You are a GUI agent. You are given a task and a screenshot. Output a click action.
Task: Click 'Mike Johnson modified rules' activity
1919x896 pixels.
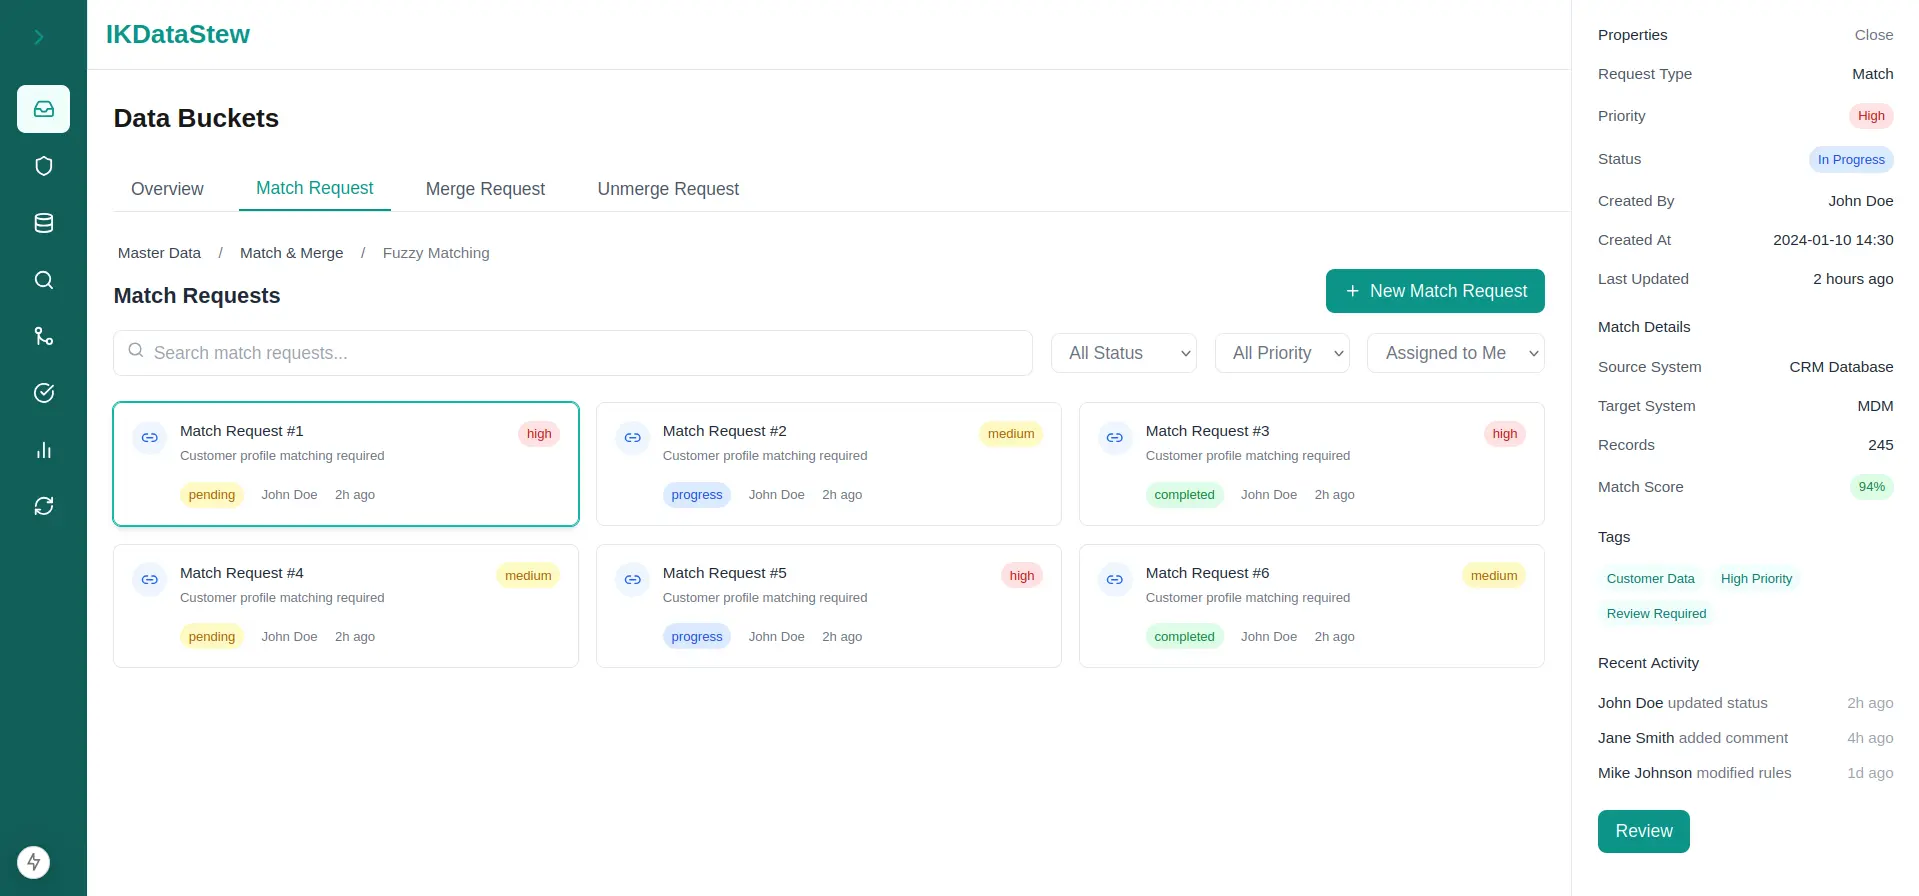coord(1694,773)
